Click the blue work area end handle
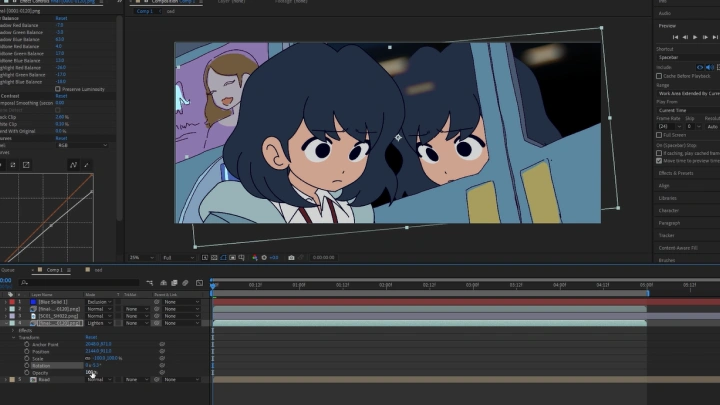Viewport: 720px width, 405px height. point(648,293)
